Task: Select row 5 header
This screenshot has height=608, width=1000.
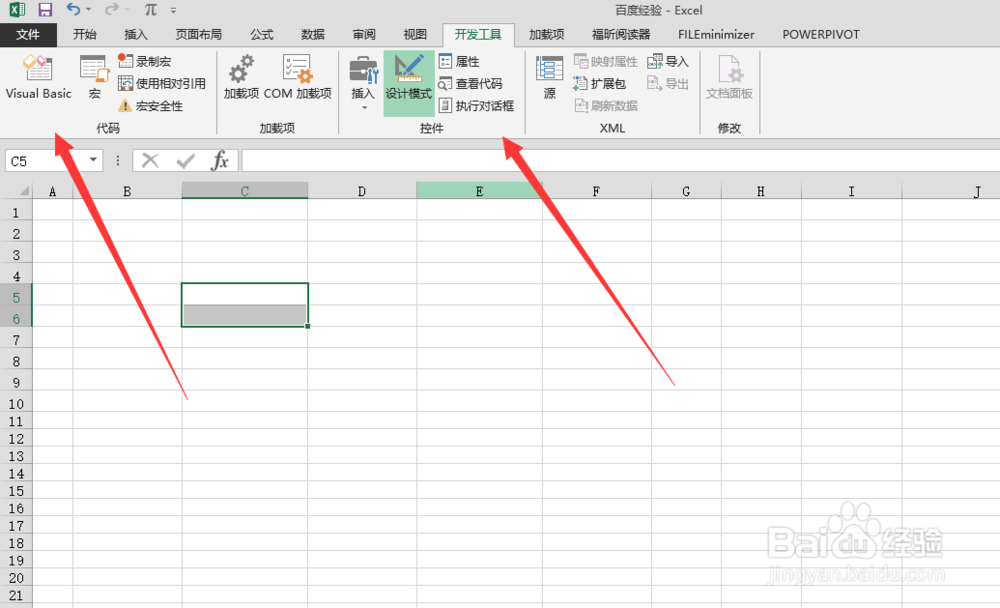Action: [x=16, y=297]
